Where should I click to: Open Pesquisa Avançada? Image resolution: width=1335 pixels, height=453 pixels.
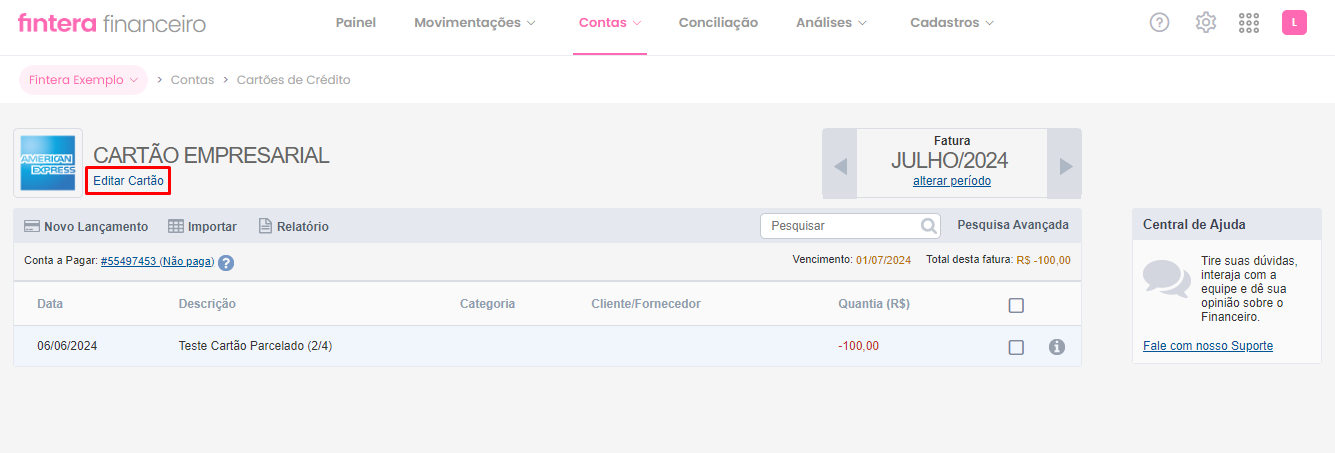coord(1013,225)
